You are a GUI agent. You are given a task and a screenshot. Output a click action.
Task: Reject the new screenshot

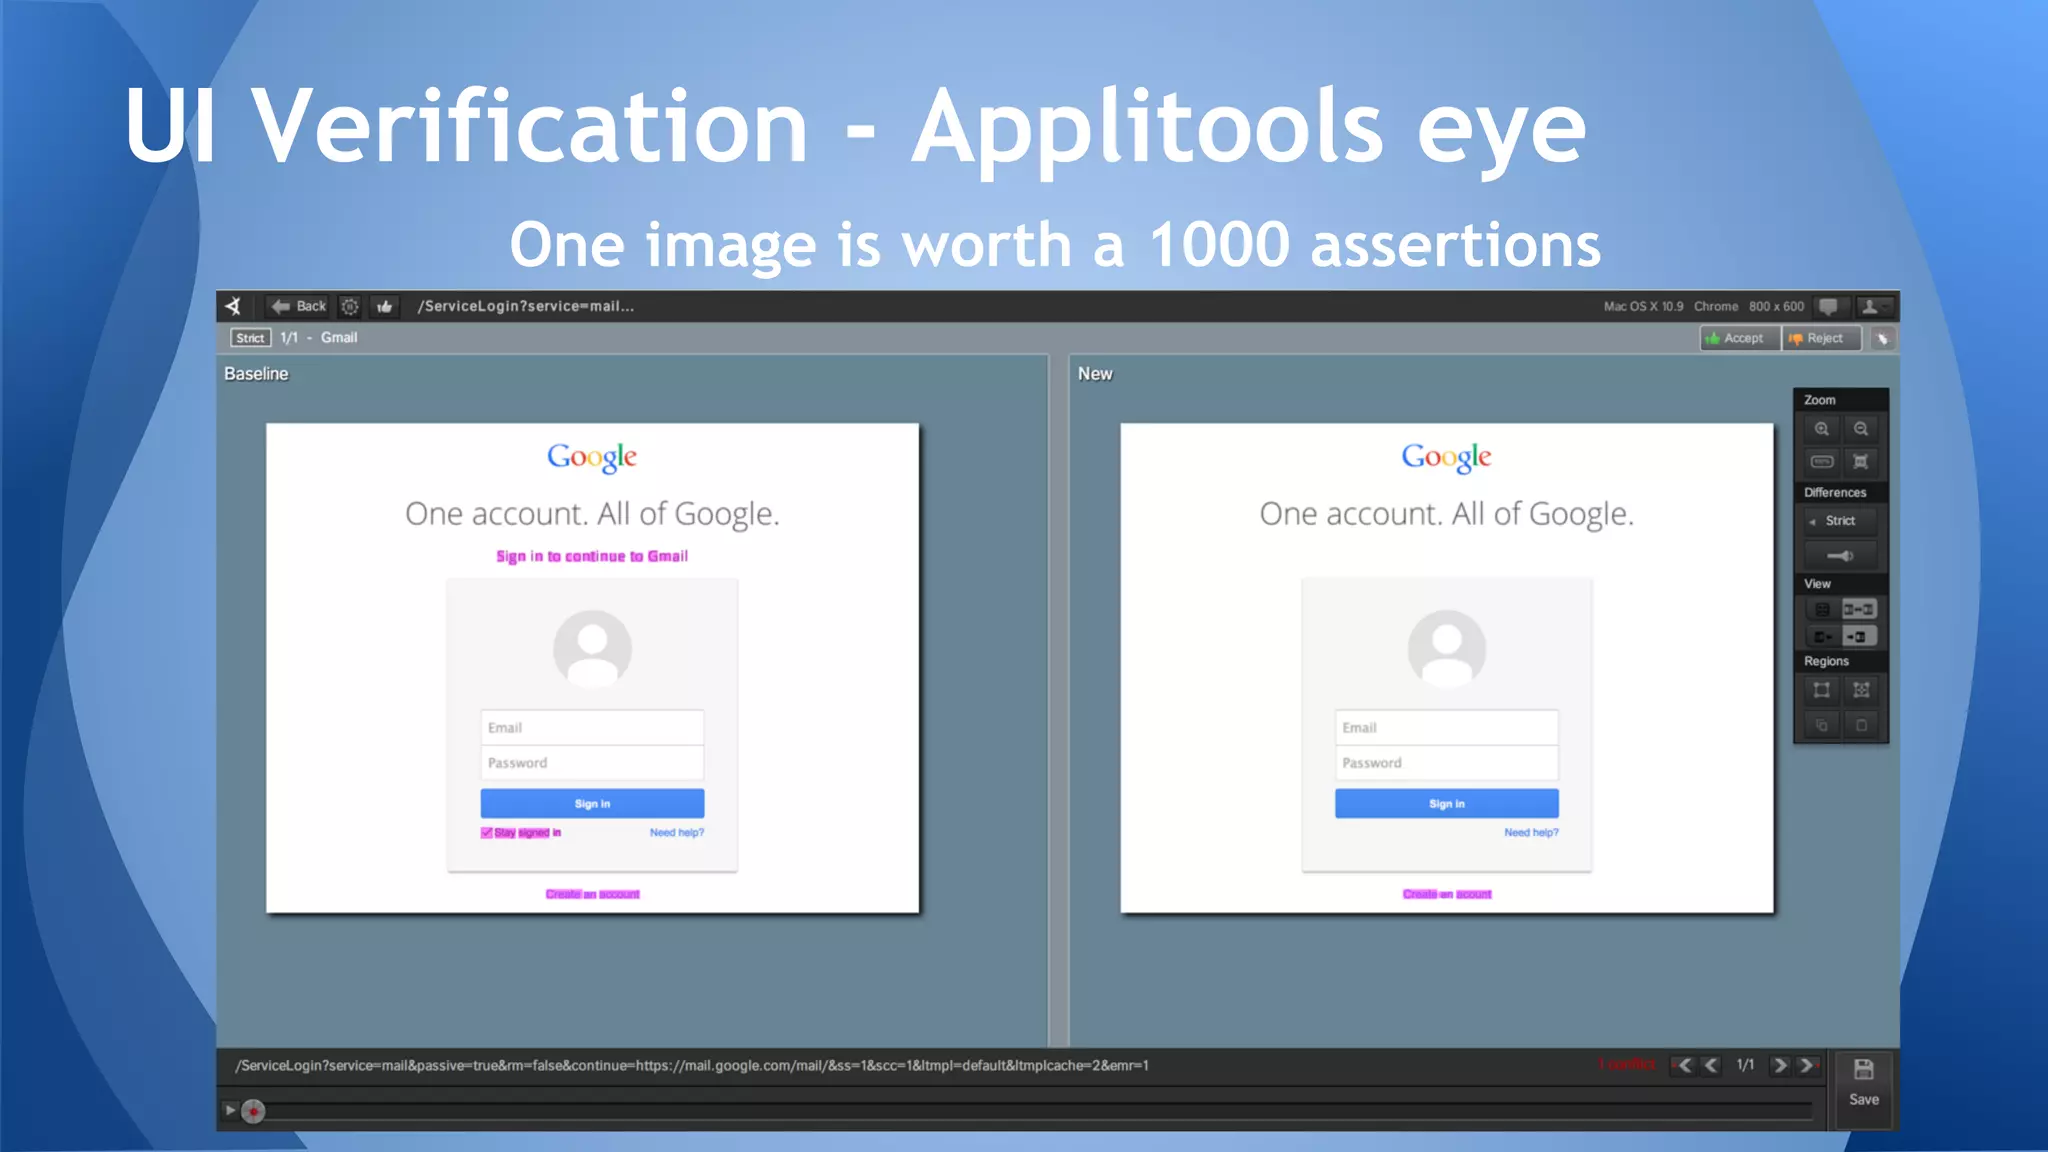[x=1821, y=338]
